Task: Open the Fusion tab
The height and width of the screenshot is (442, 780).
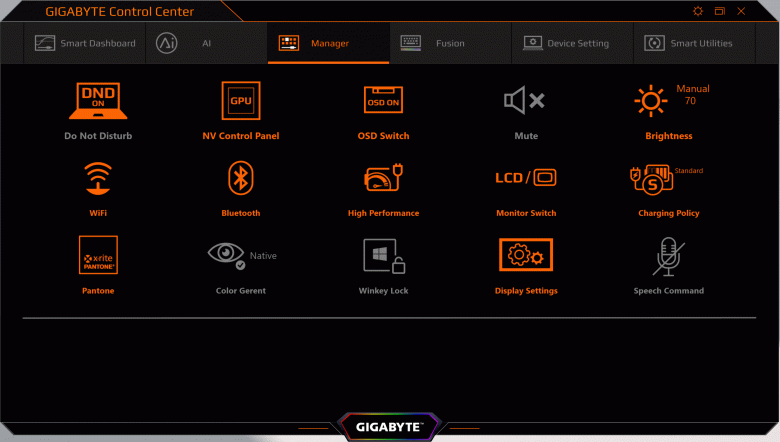Action: [450, 43]
